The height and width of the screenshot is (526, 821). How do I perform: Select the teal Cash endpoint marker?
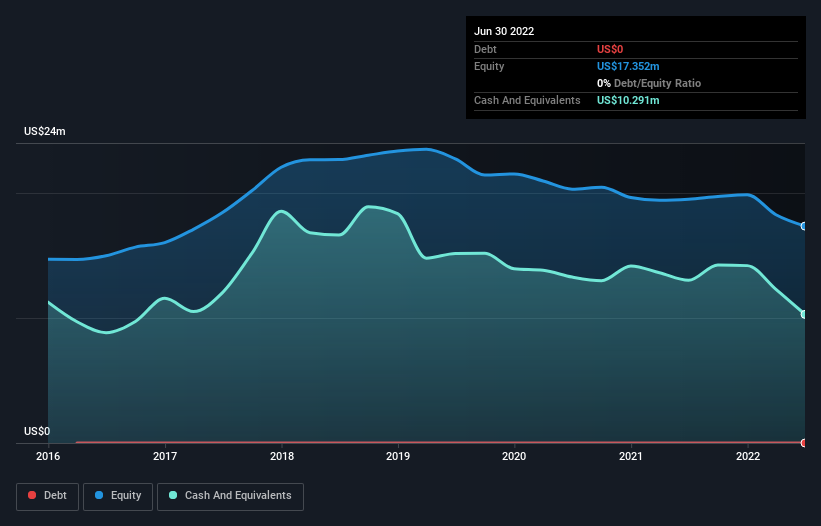click(804, 314)
